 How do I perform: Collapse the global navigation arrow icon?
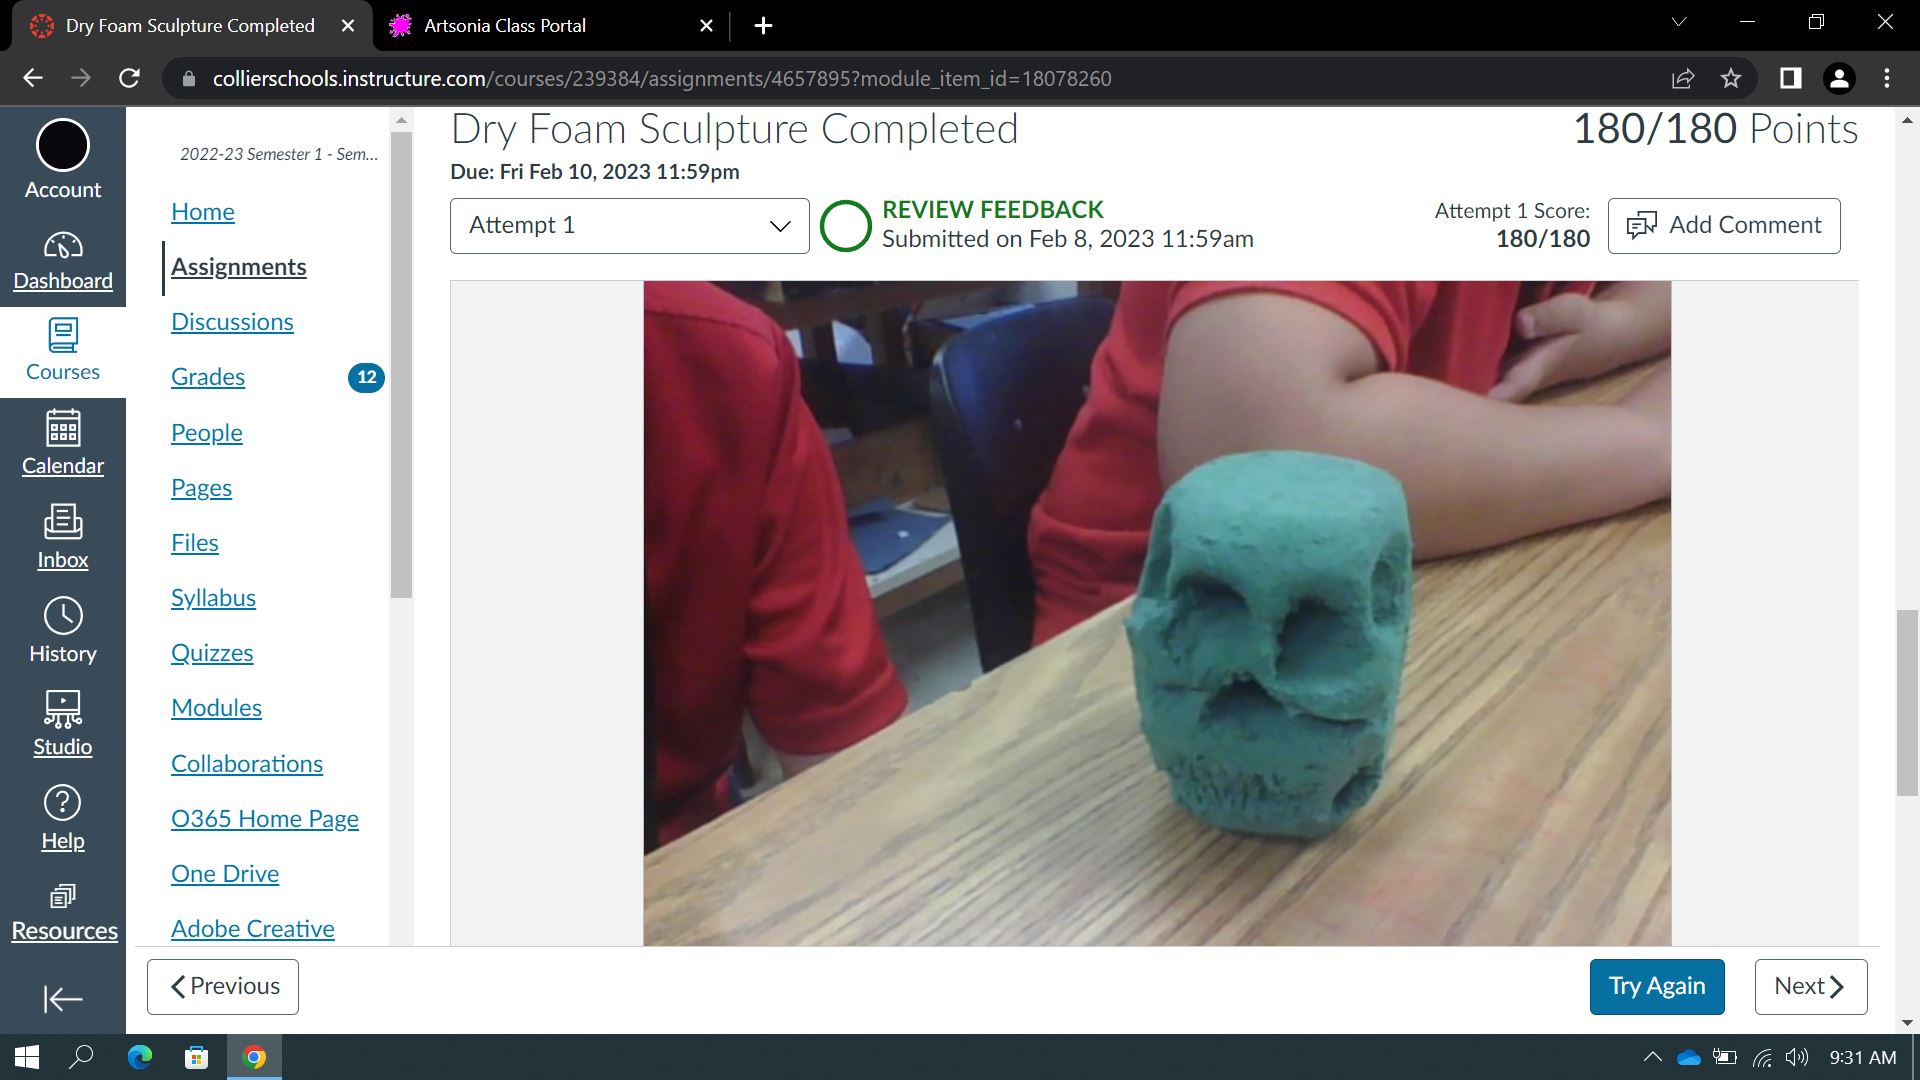click(x=62, y=998)
